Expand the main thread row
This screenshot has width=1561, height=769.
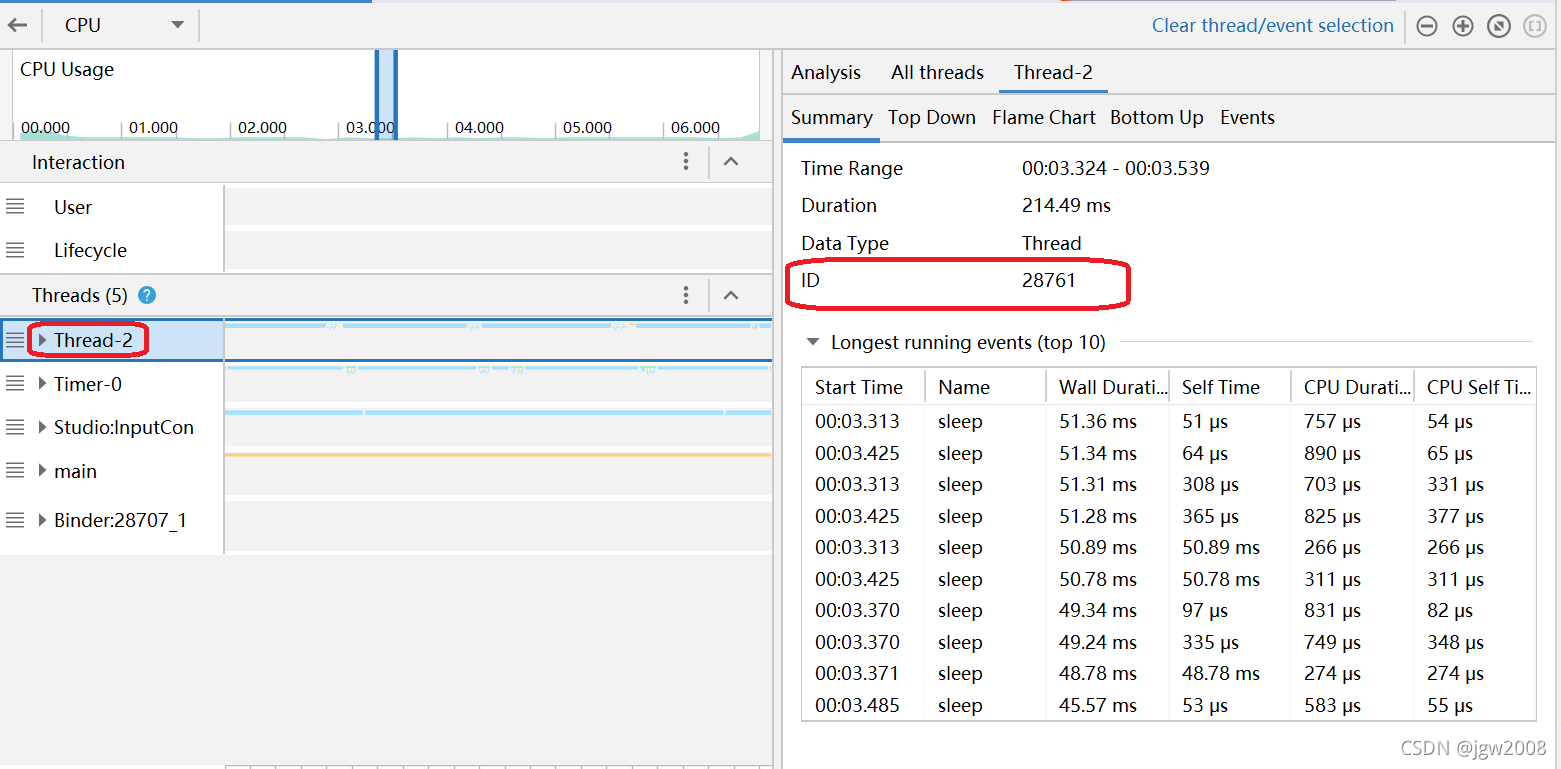coord(42,470)
